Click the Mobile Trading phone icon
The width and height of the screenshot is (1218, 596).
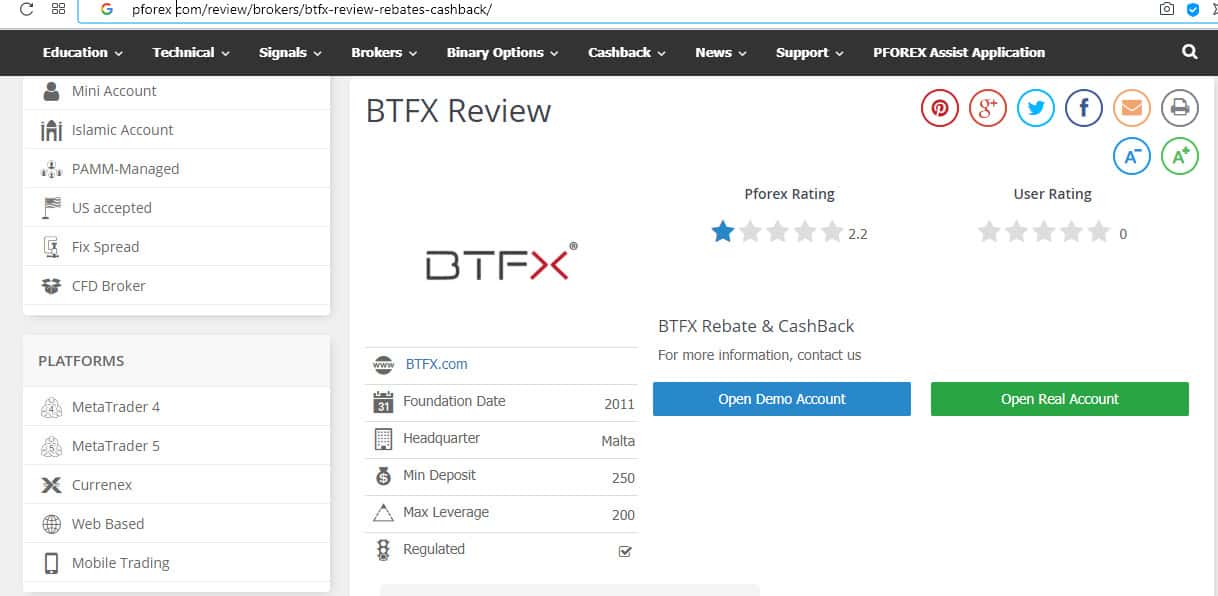point(51,563)
